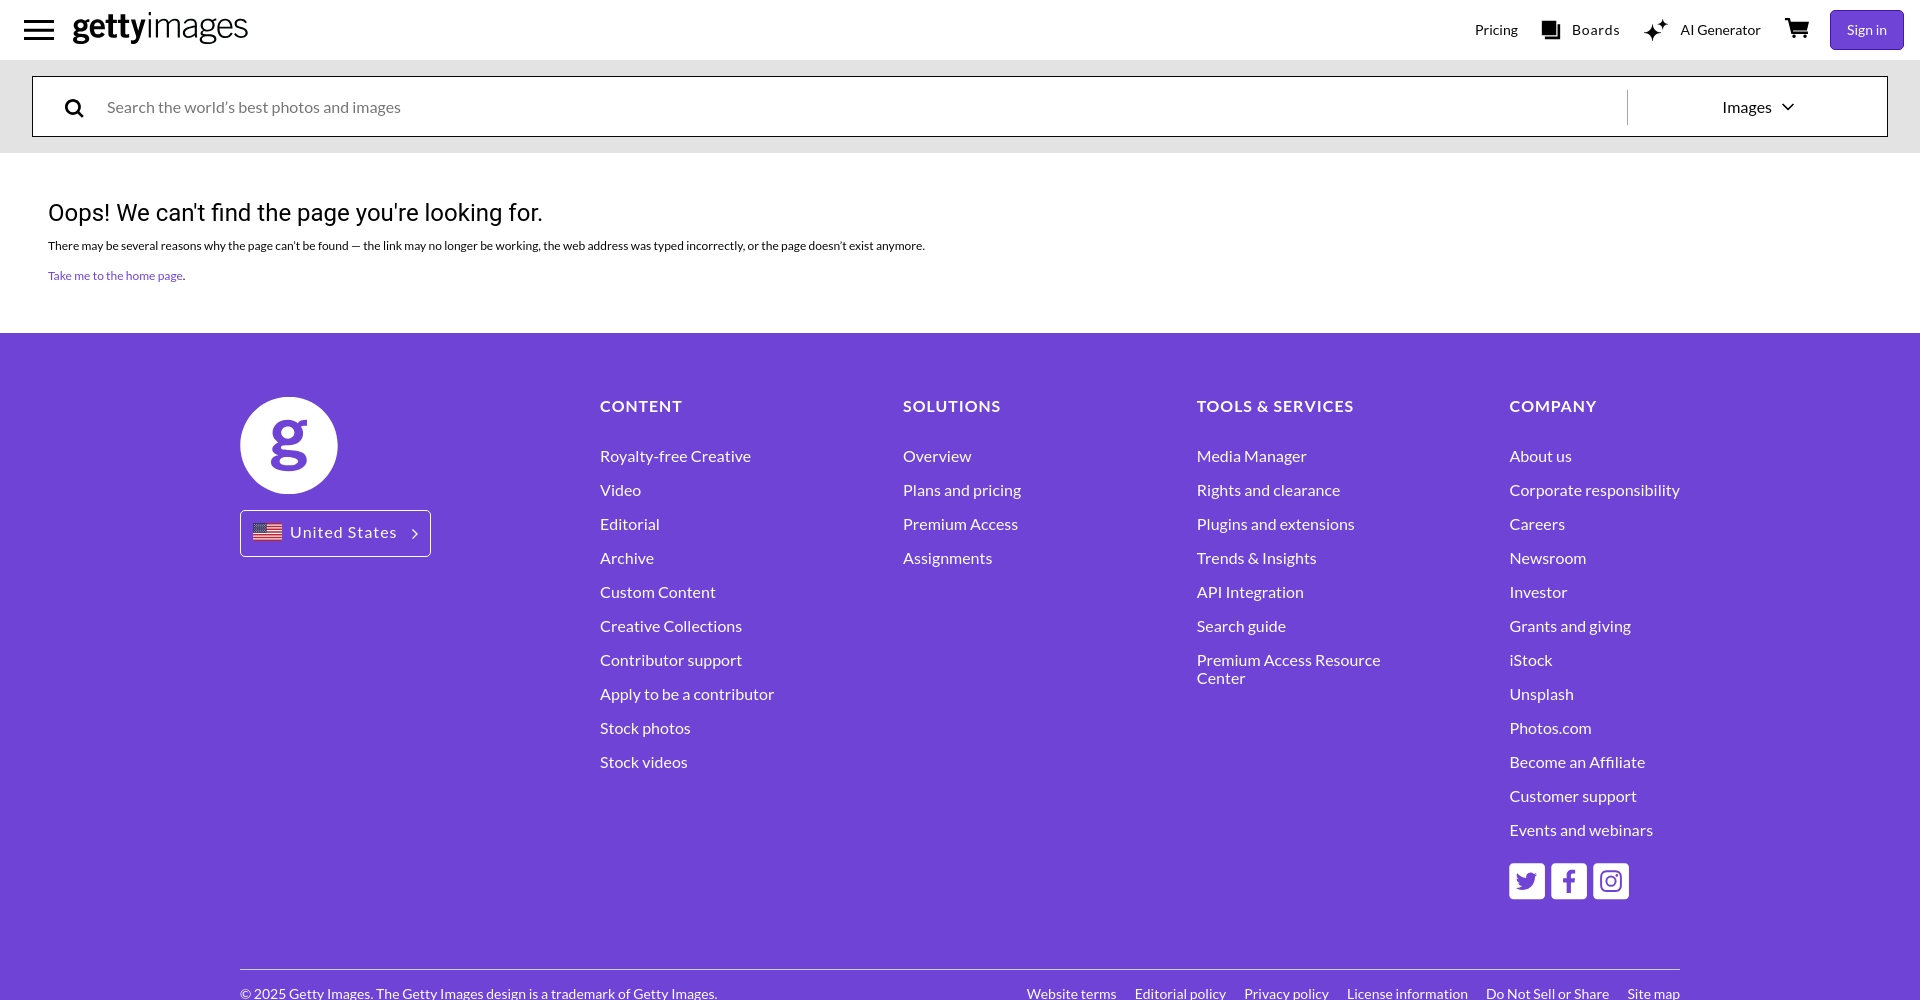Open the shopping cart

click(x=1797, y=29)
